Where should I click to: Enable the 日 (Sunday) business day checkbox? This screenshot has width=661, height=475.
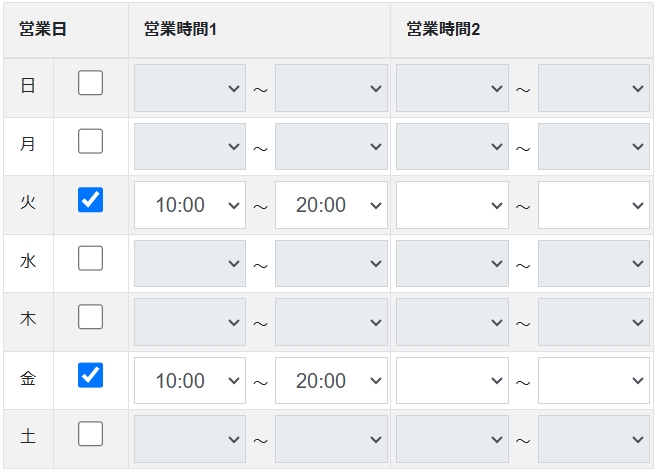pyautogui.click(x=90, y=83)
